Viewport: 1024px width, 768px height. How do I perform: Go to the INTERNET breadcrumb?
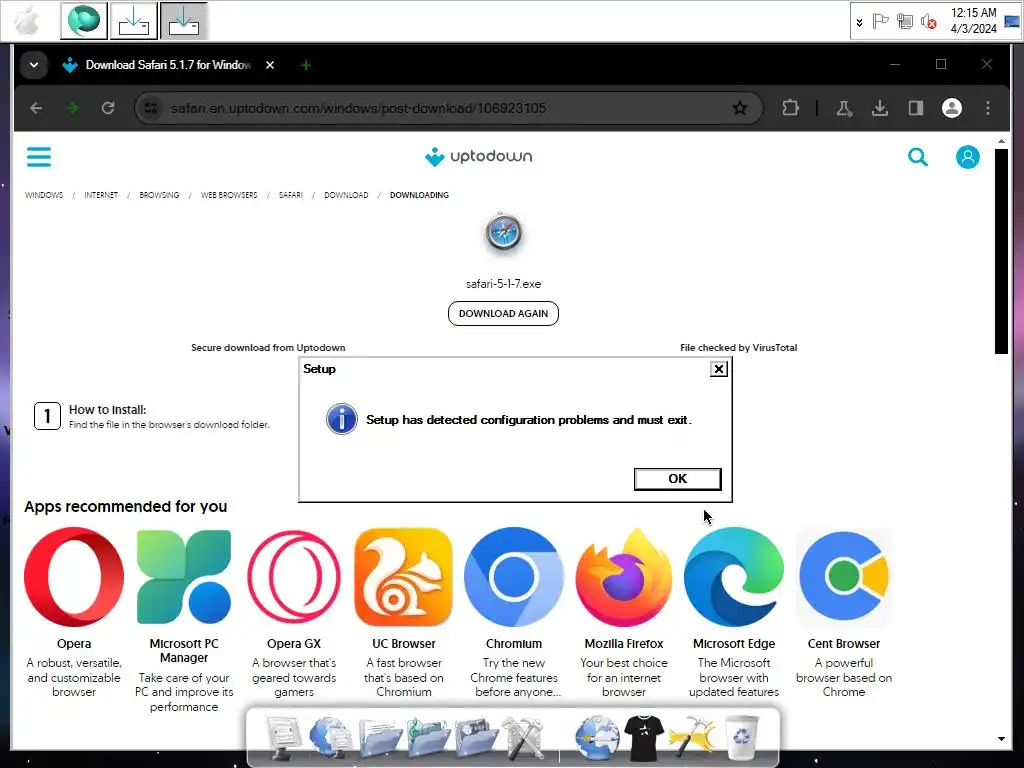click(101, 195)
